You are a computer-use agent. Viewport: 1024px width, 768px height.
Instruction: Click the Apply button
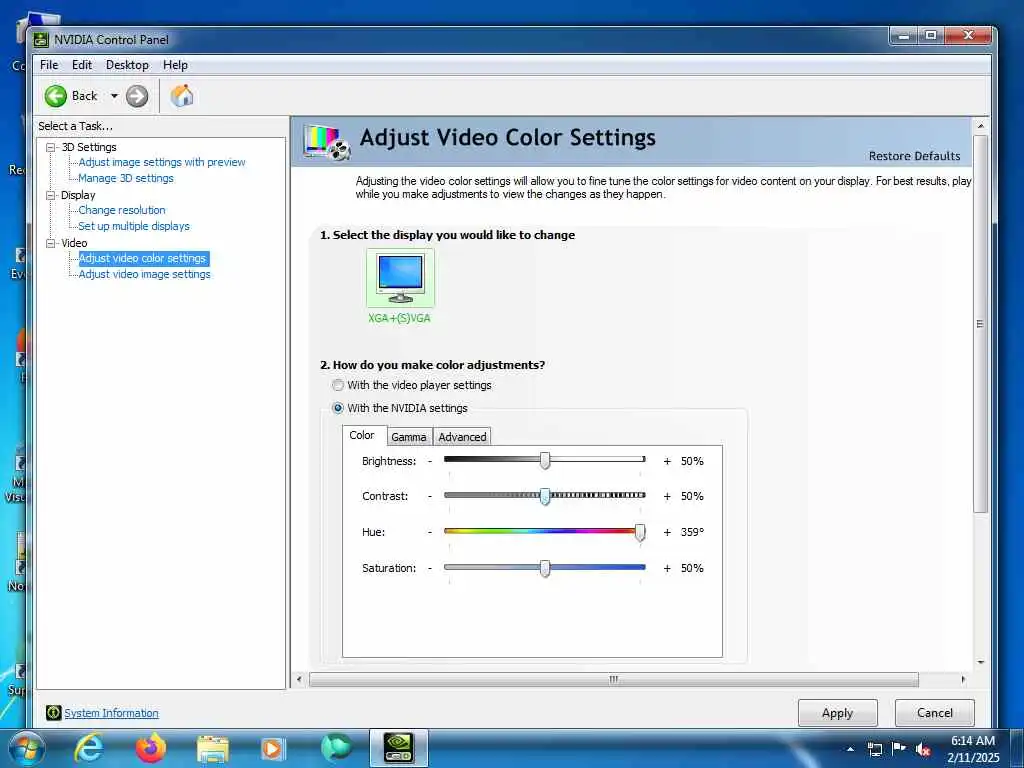(x=837, y=713)
